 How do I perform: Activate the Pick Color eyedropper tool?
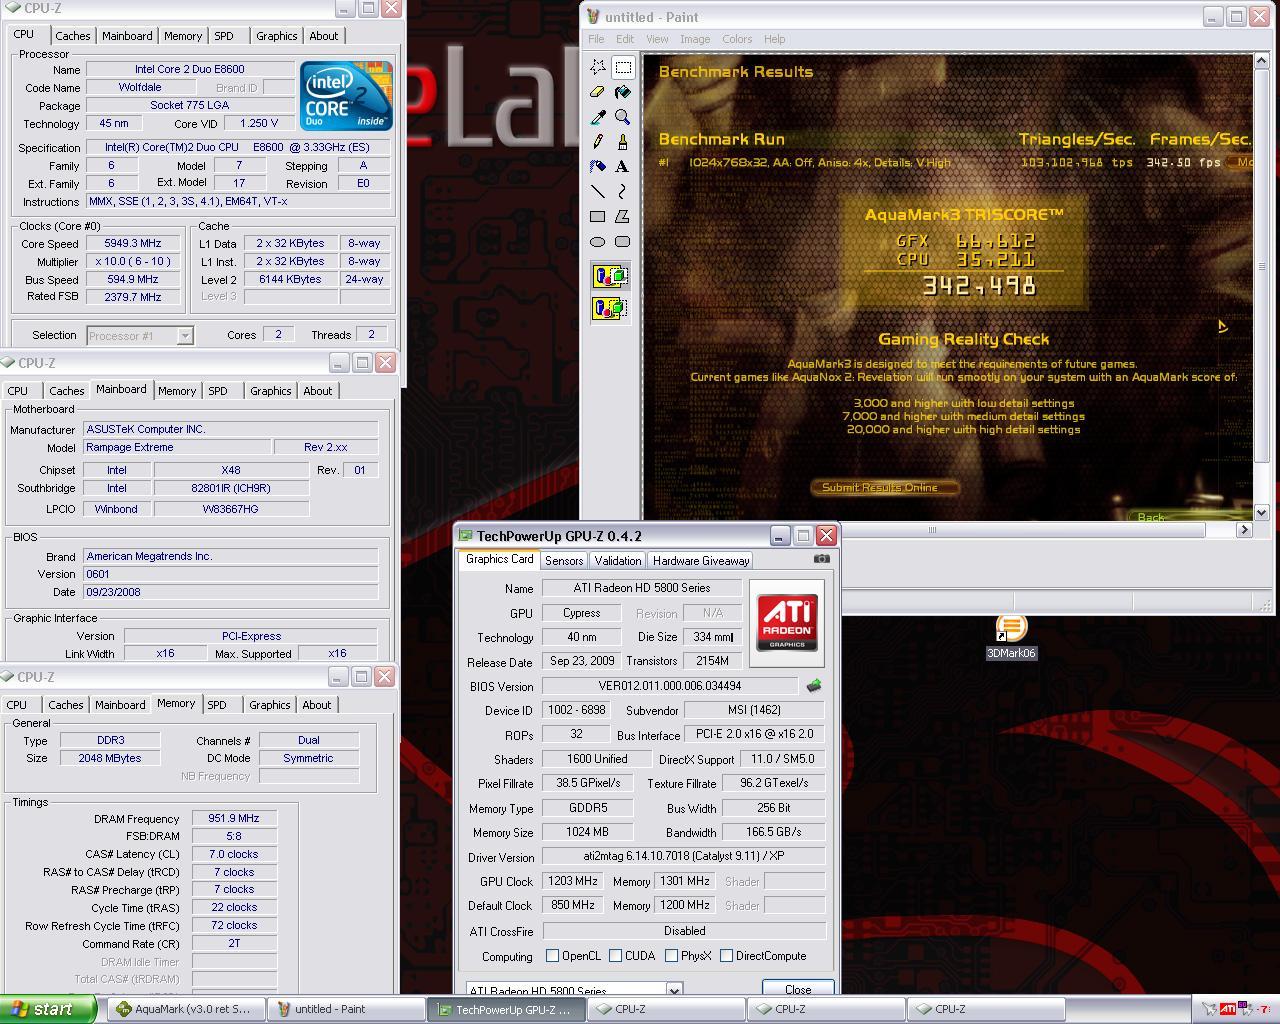click(x=598, y=117)
